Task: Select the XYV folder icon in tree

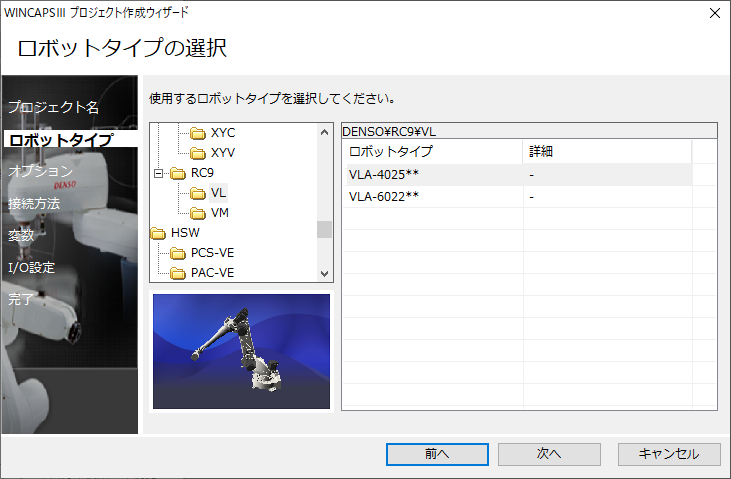Action: [x=197, y=152]
